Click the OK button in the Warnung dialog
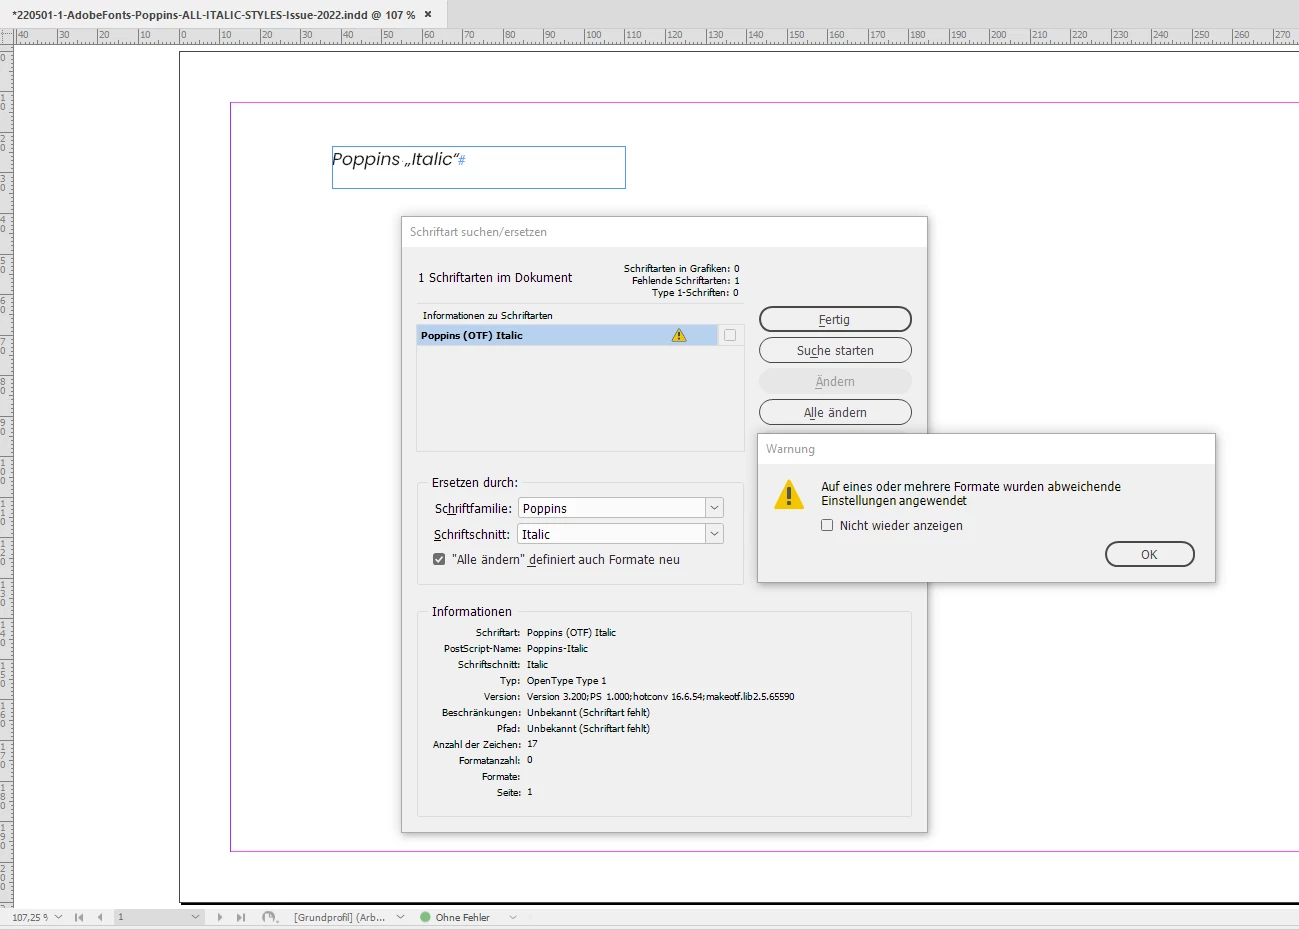The height and width of the screenshot is (930, 1299). click(x=1149, y=554)
